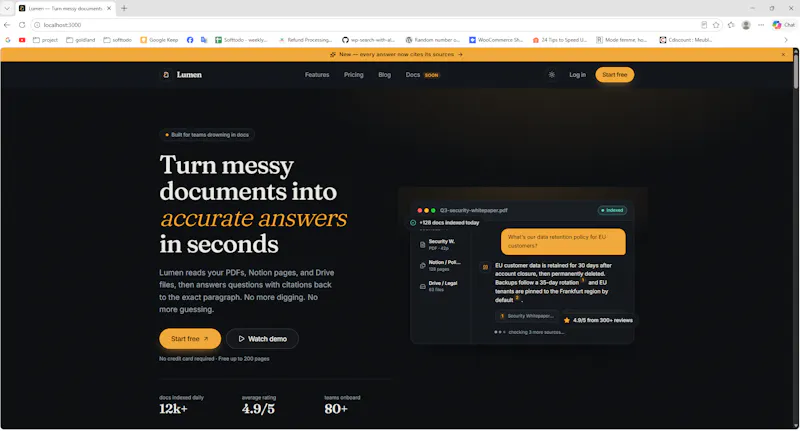Expand the bookmarks overflow chevron
This screenshot has width=800, height=431.
pos(786,40)
